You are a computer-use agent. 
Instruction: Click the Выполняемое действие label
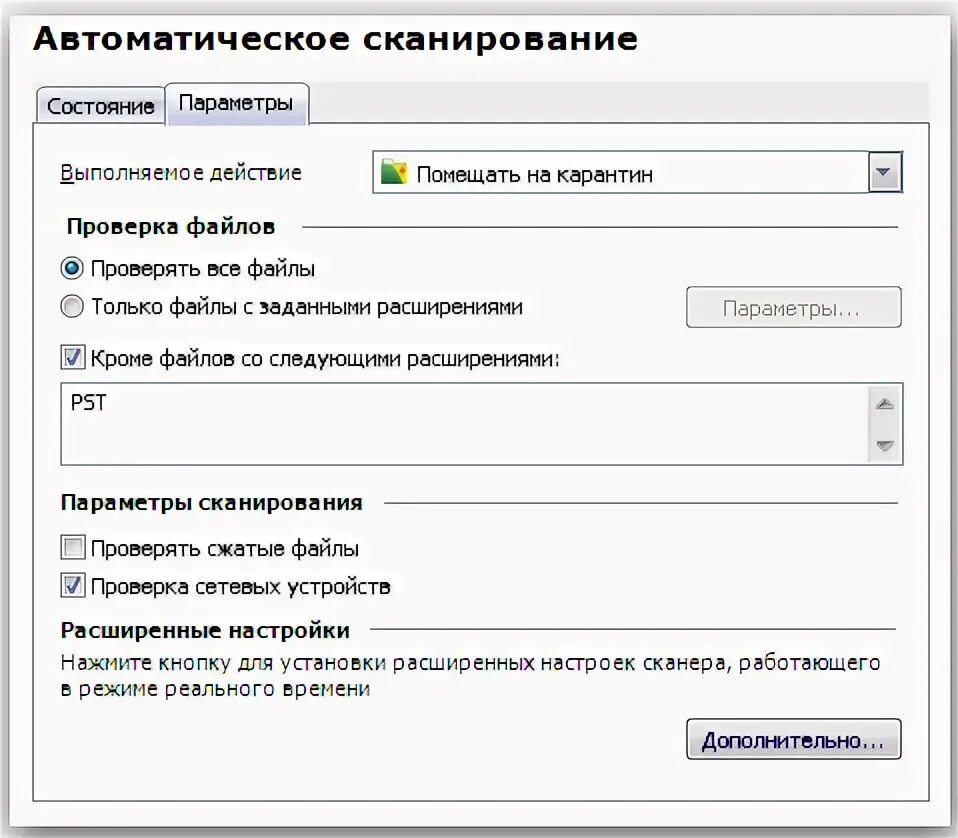click(181, 173)
